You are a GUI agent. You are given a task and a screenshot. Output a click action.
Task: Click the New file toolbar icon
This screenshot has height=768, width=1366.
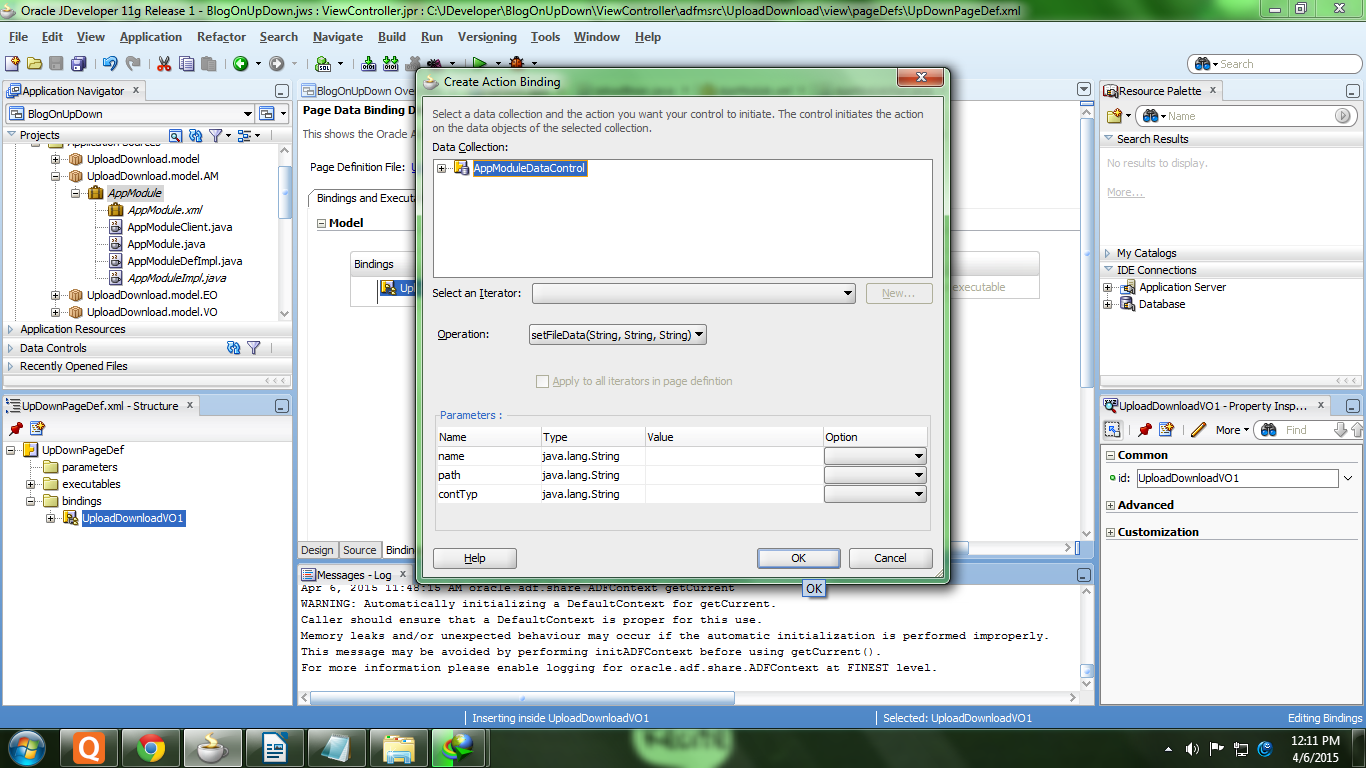pos(12,64)
